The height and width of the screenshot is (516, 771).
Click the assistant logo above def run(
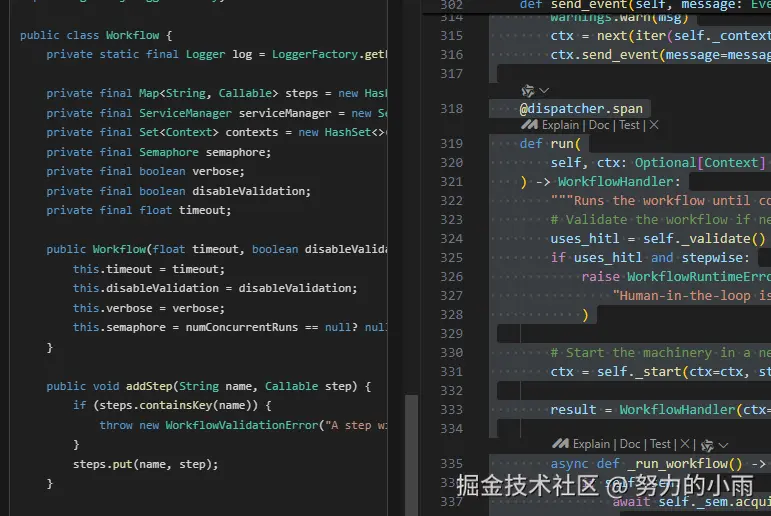[x=529, y=125]
